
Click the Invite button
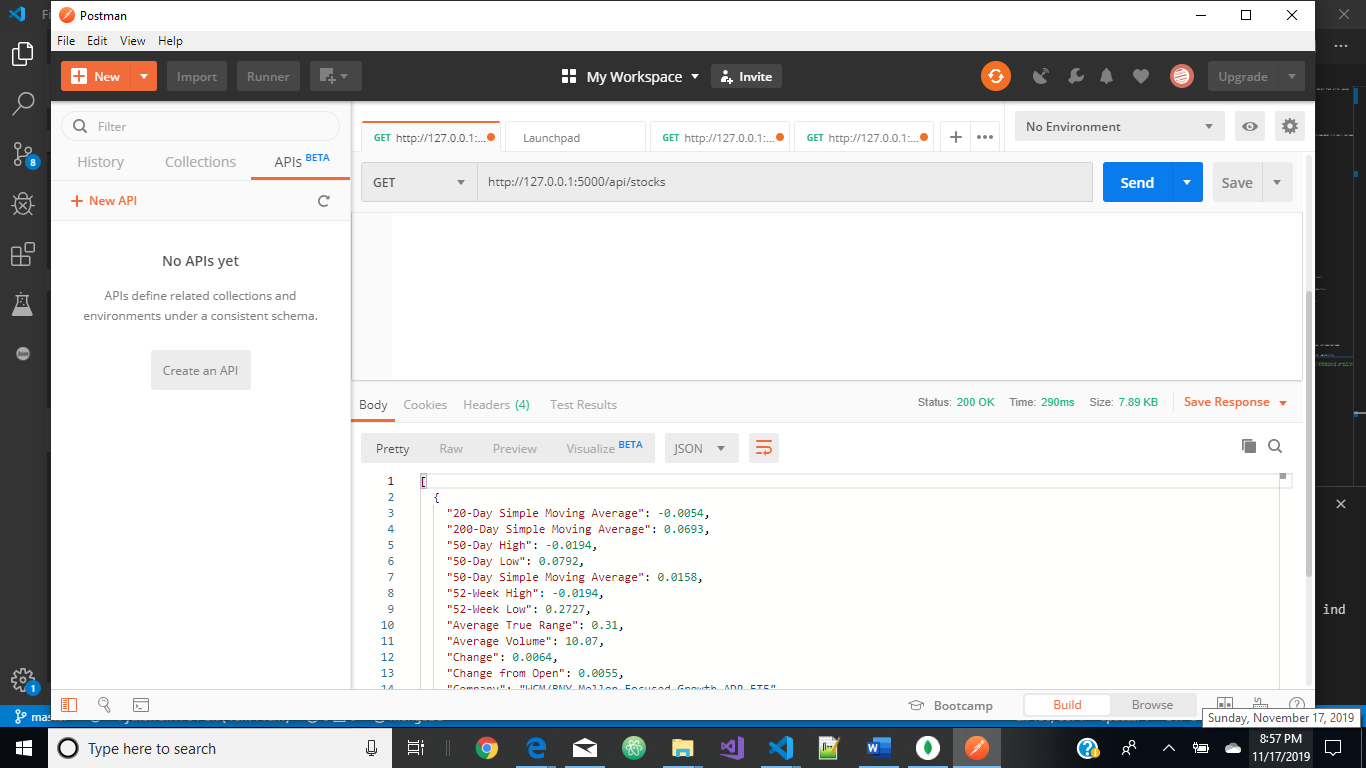pos(746,76)
